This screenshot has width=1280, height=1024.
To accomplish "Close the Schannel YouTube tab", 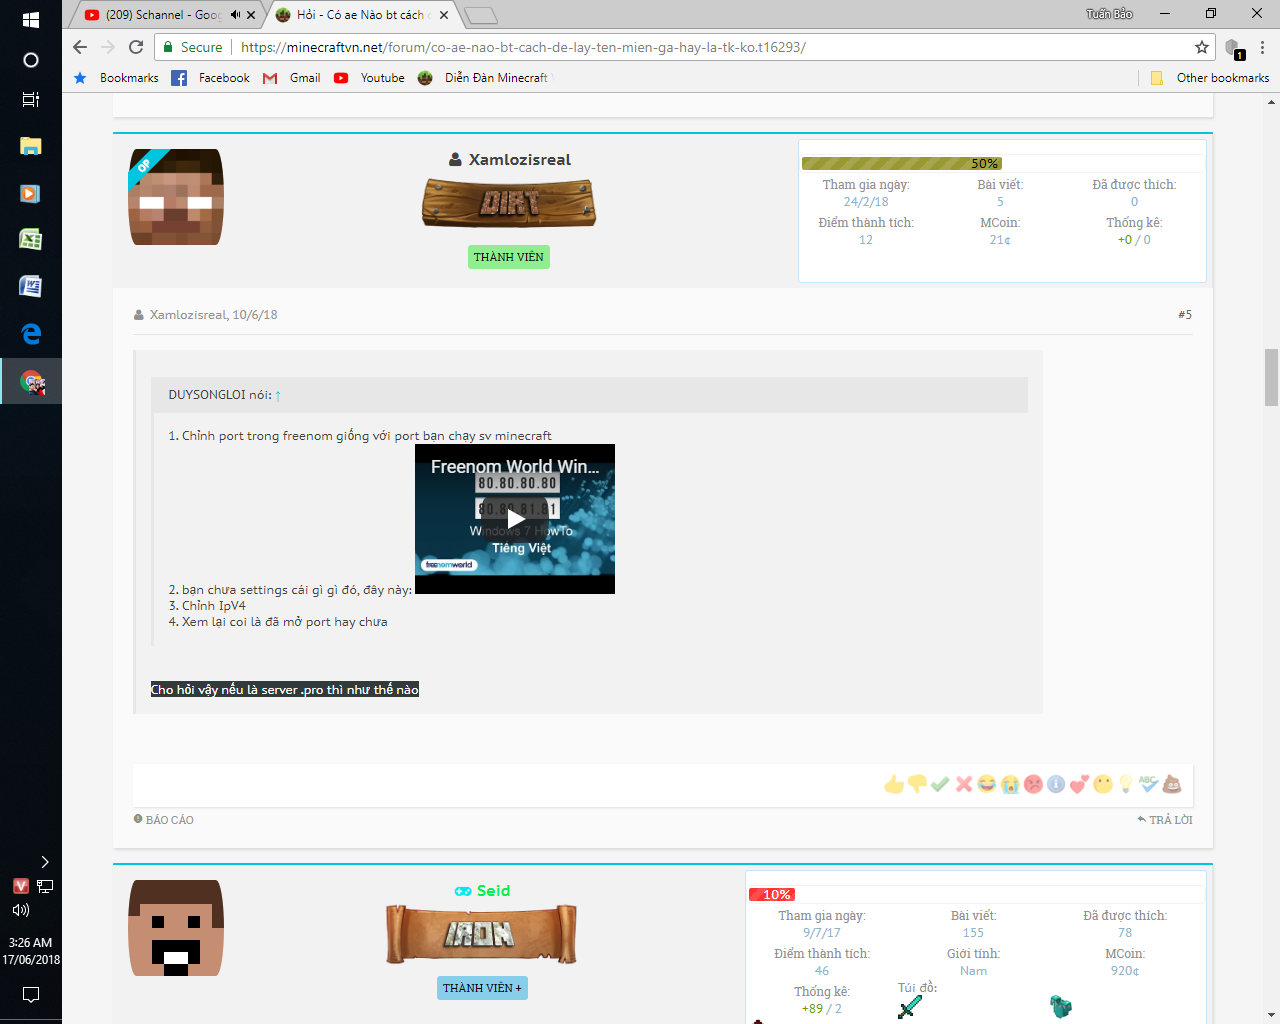I will (x=251, y=15).
